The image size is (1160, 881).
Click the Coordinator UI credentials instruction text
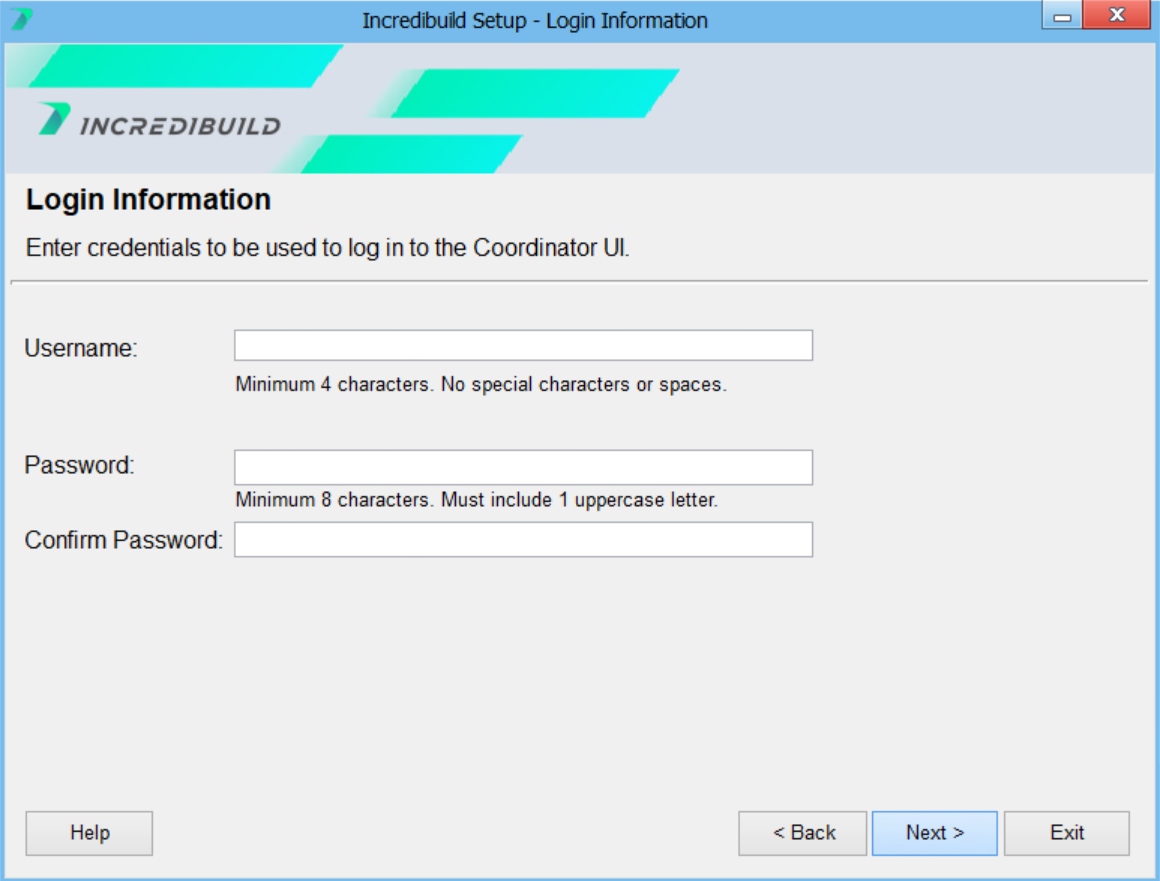[x=327, y=249]
